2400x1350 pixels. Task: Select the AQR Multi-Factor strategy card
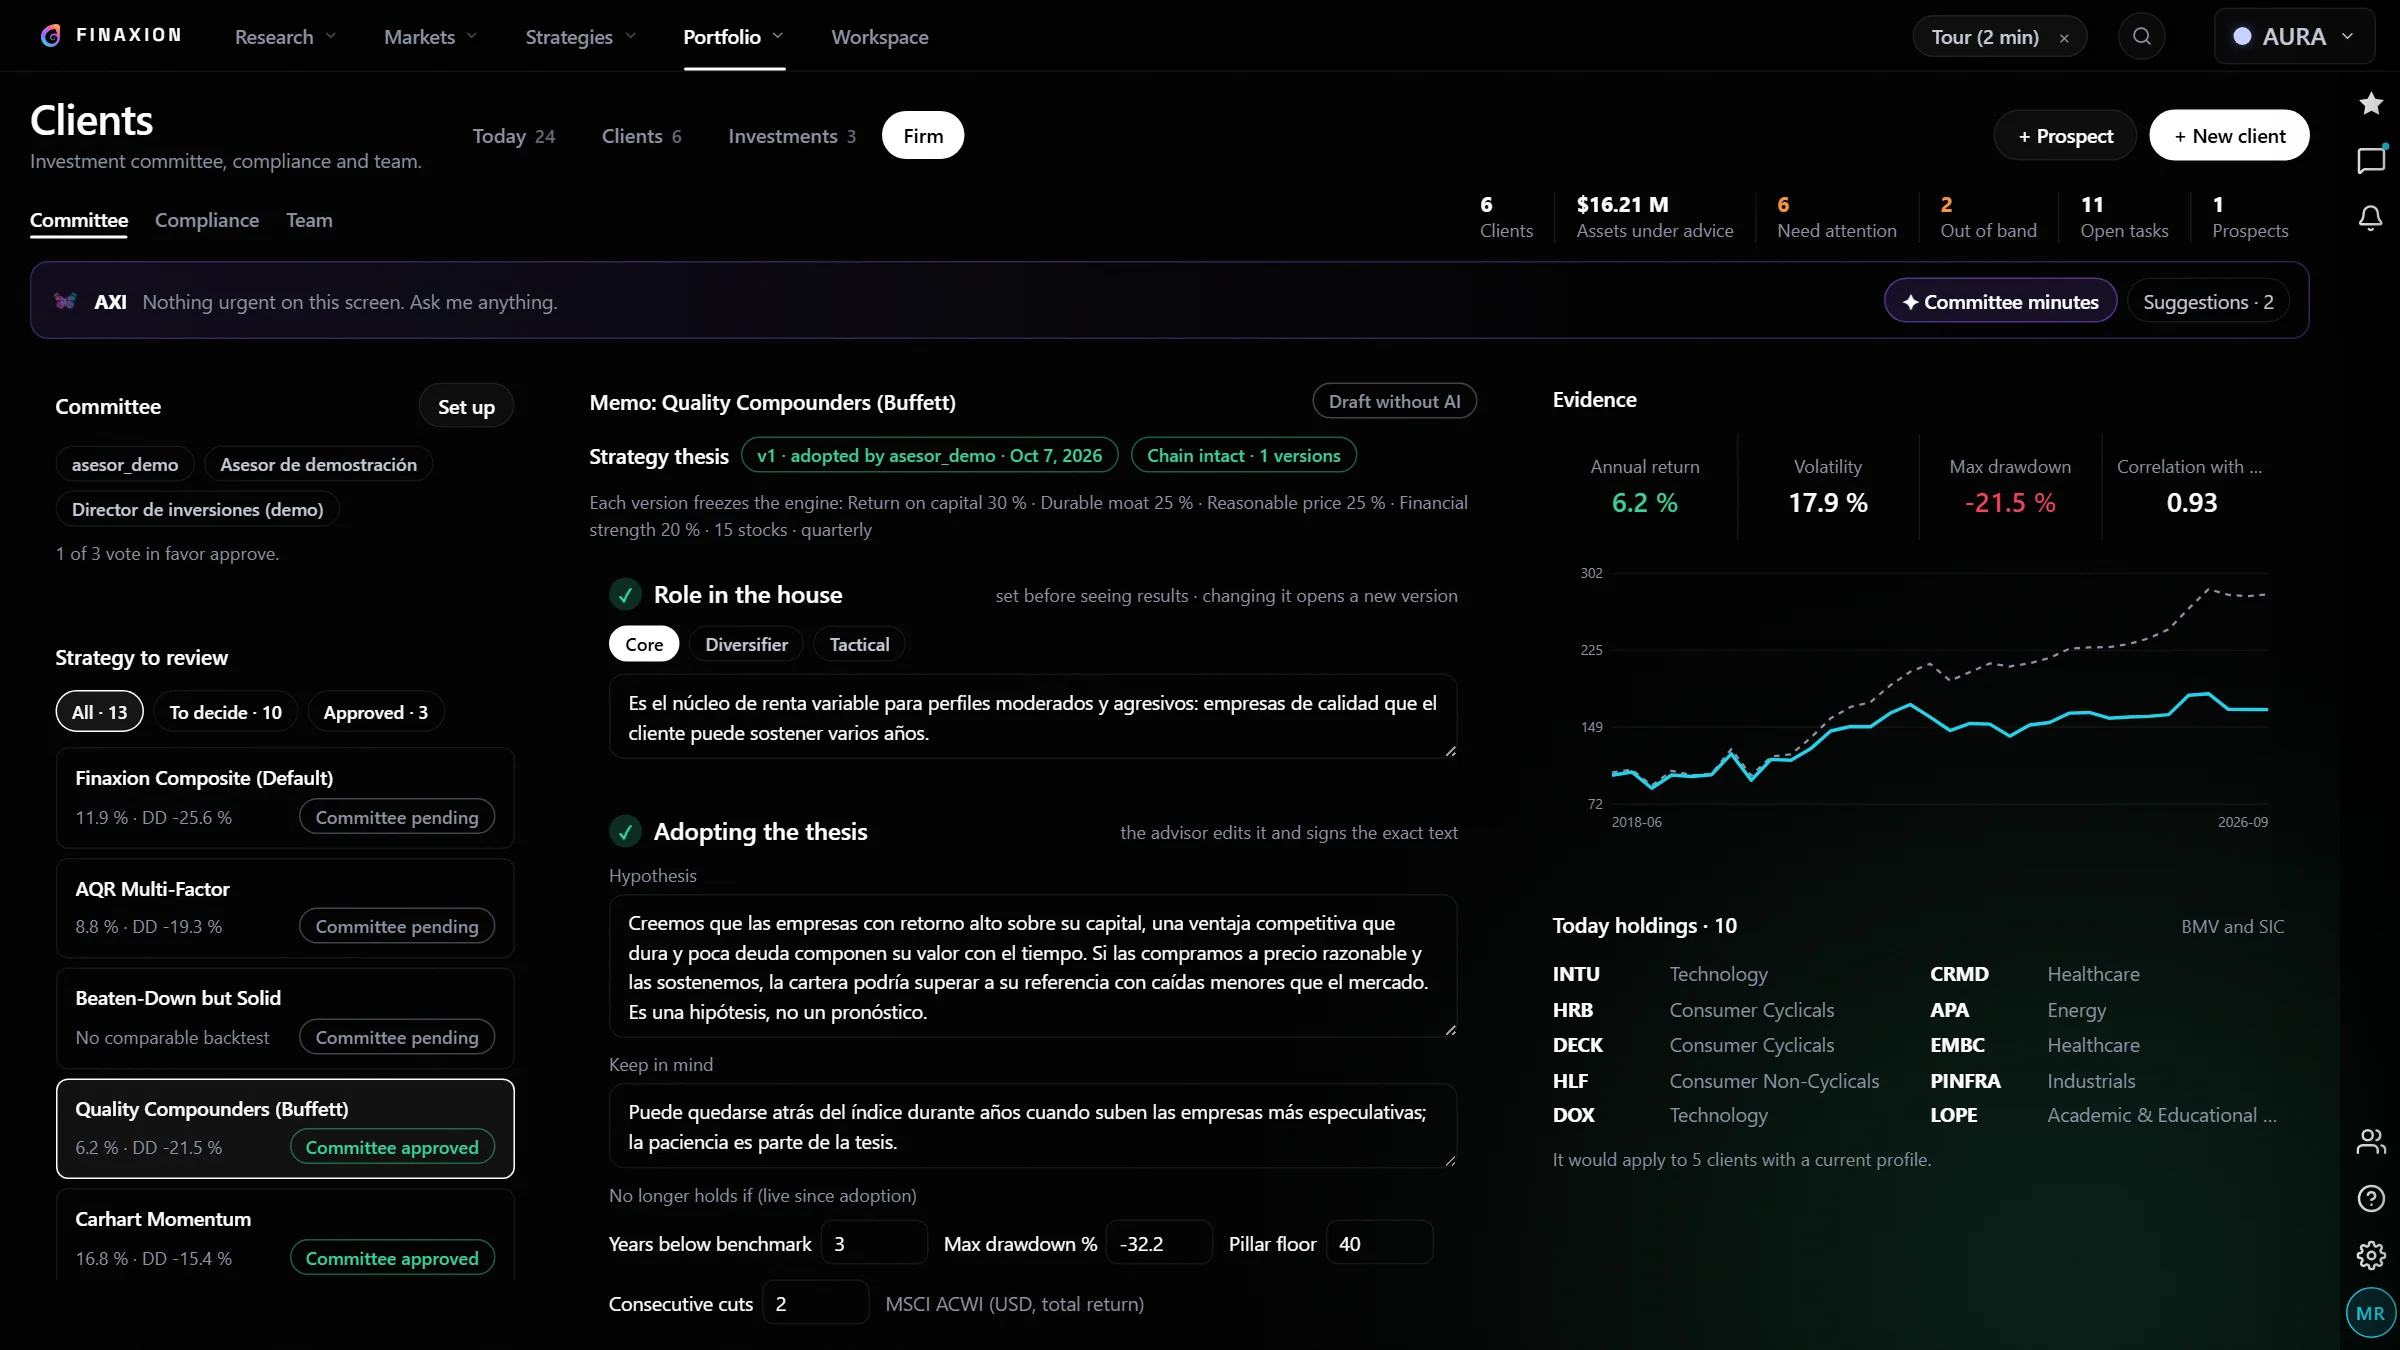click(x=285, y=908)
